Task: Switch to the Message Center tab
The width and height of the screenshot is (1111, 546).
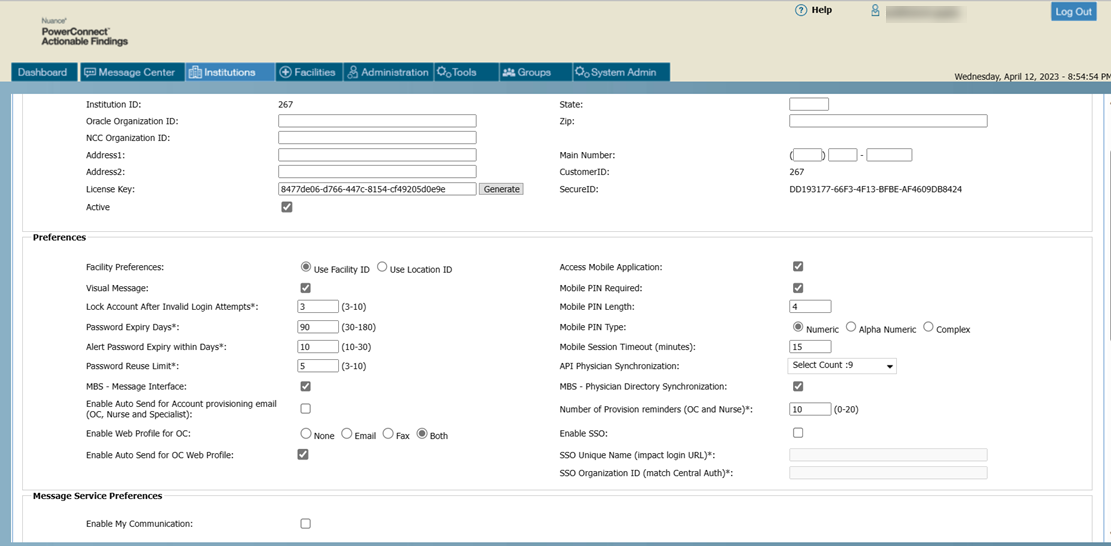Action: (130, 72)
